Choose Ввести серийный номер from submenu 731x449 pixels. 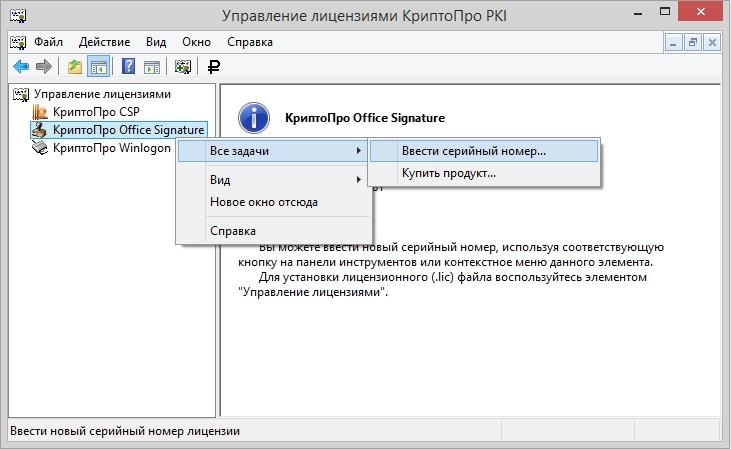tap(474, 151)
